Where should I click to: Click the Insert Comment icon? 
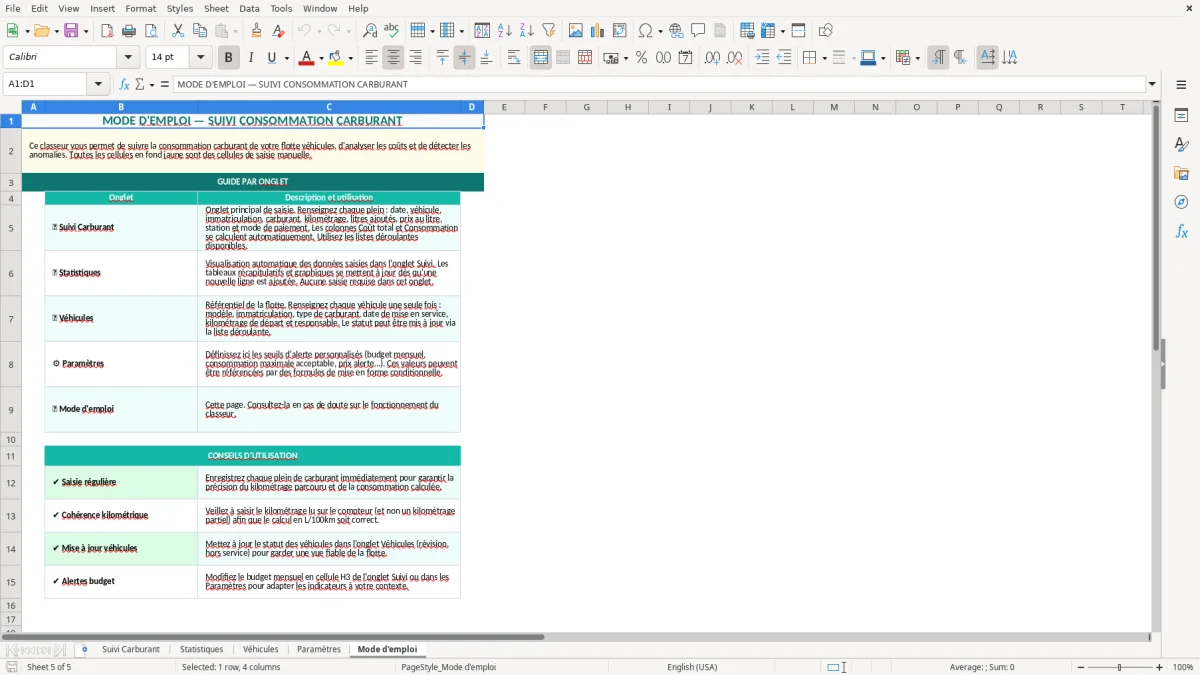(698, 31)
